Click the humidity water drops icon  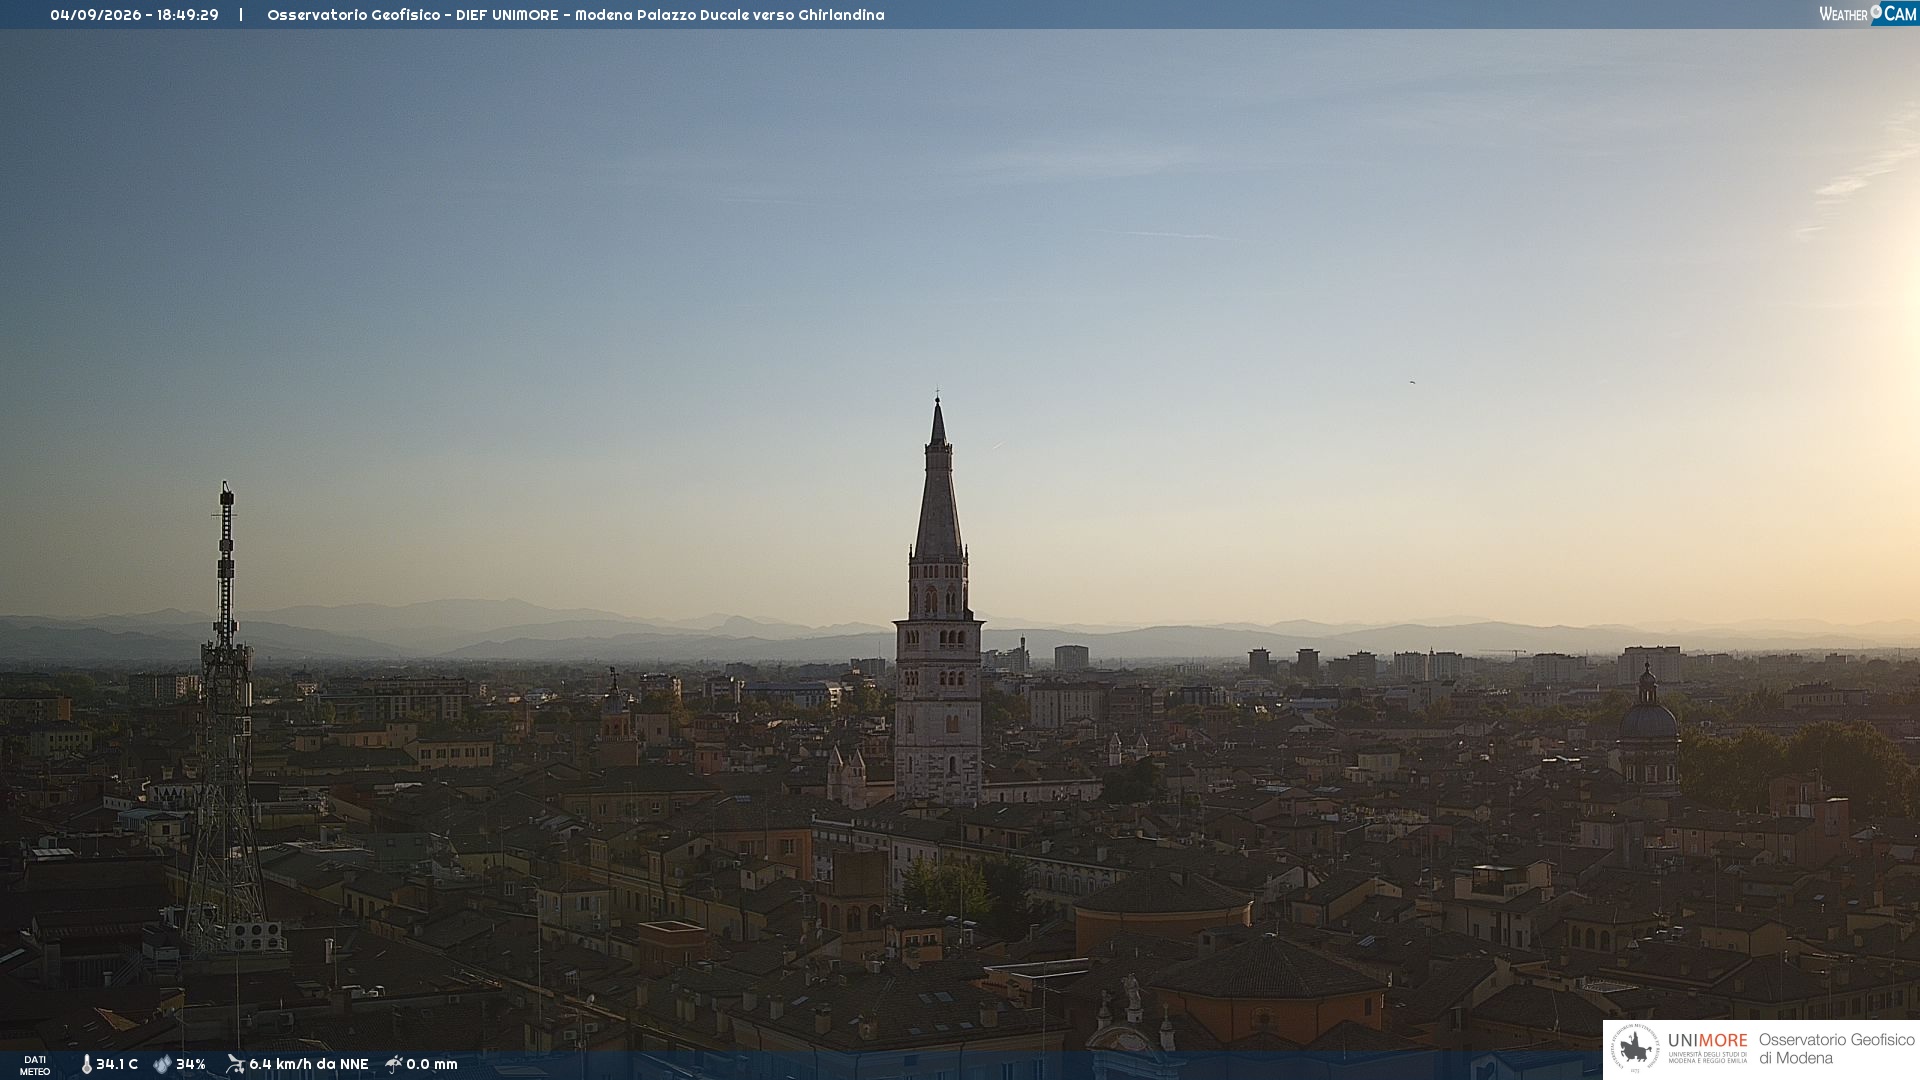pyautogui.click(x=163, y=1064)
